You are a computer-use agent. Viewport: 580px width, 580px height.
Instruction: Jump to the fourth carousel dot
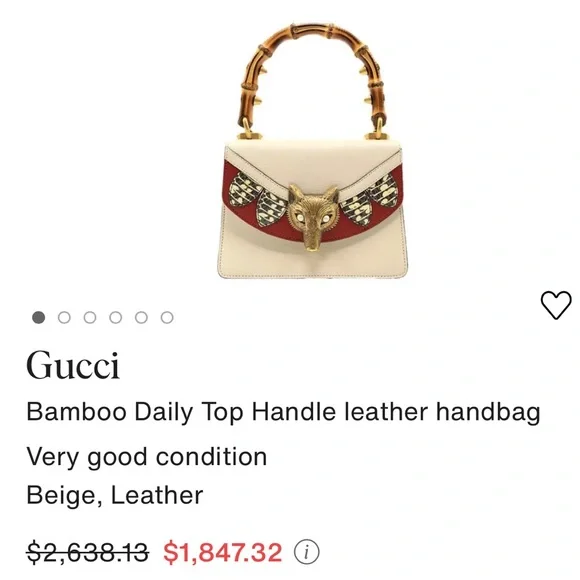(x=115, y=317)
